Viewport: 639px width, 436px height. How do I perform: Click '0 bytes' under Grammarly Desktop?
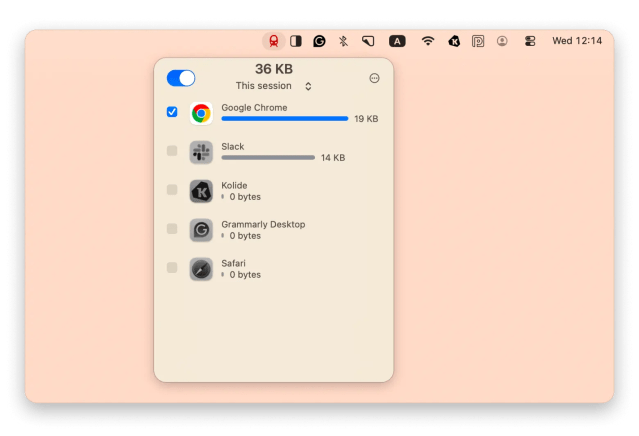tap(245, 236)
